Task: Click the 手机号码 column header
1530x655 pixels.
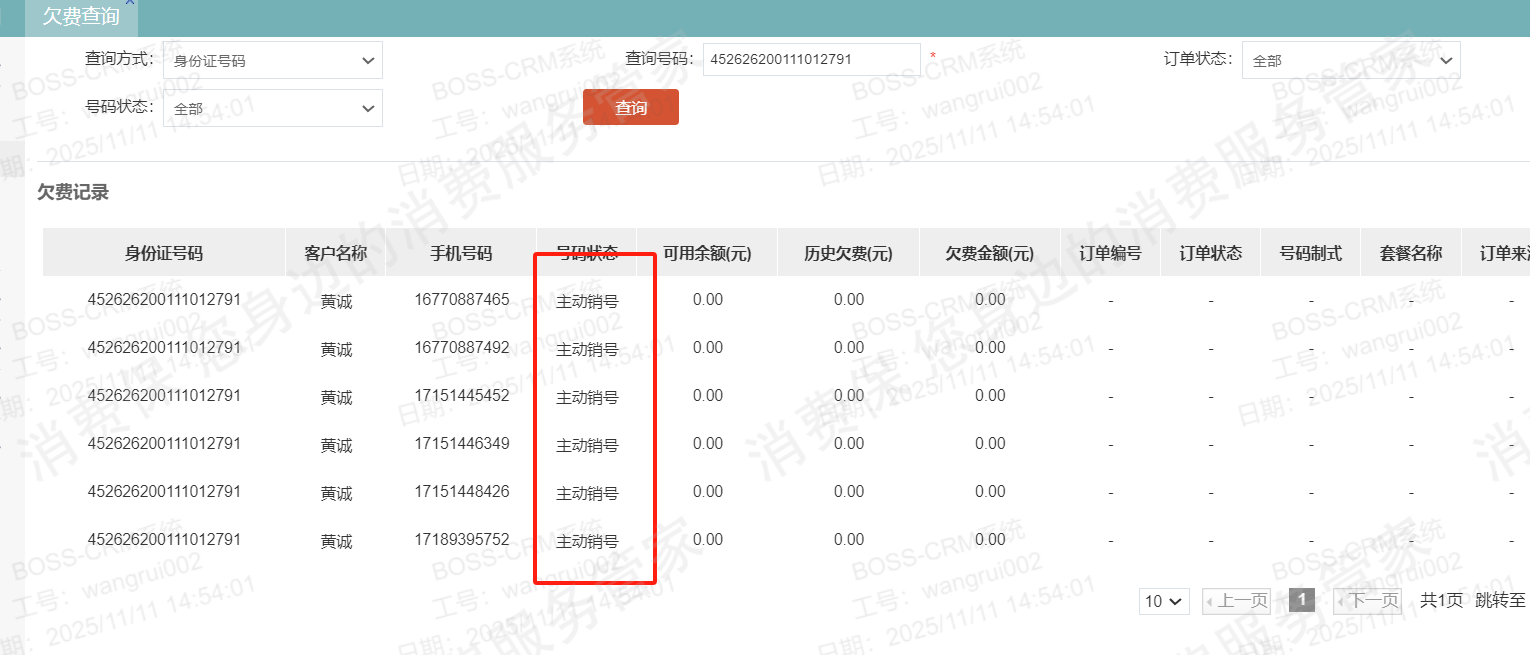Action: [x=461, y=254]
